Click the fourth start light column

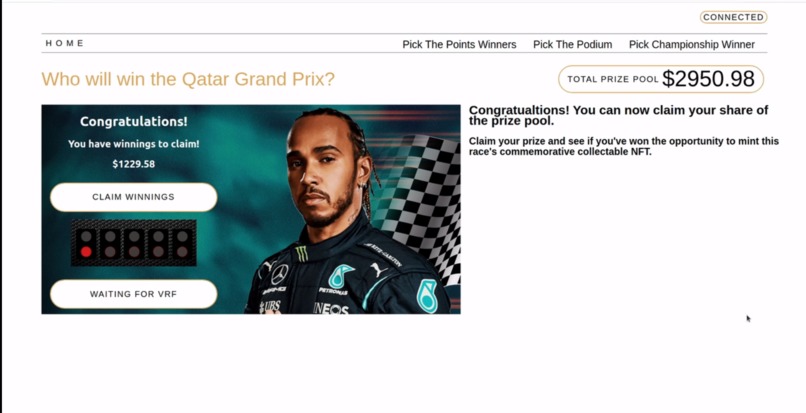tap(158, 243)
